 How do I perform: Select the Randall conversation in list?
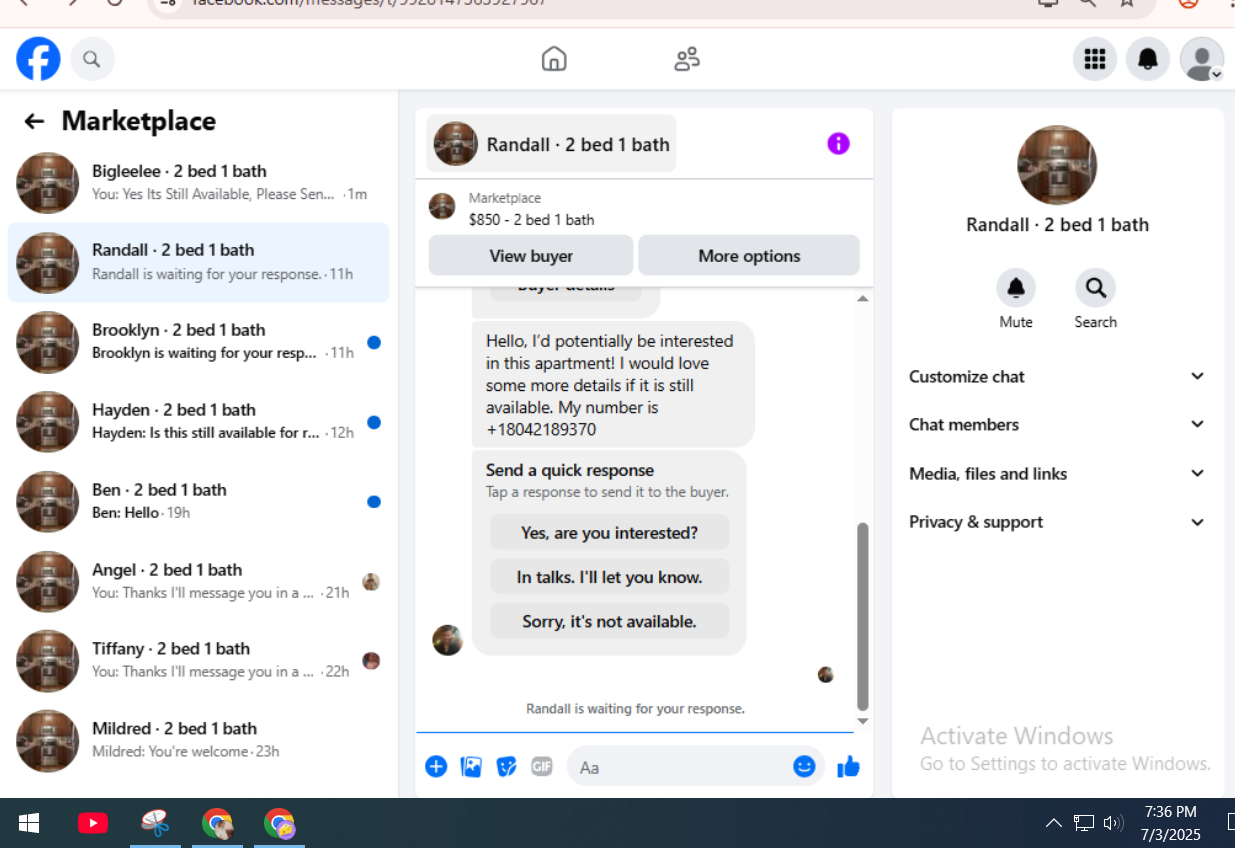coord(198,263)
